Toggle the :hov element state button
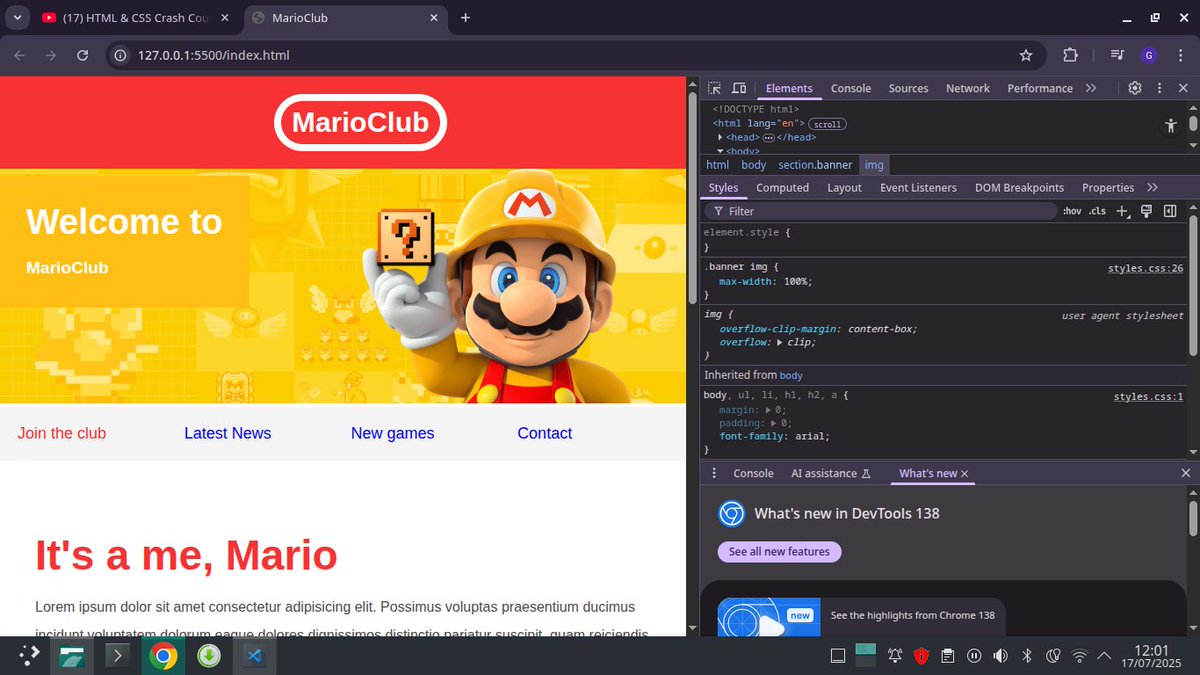1200x675 pixels. click(x=1072, y=211)
